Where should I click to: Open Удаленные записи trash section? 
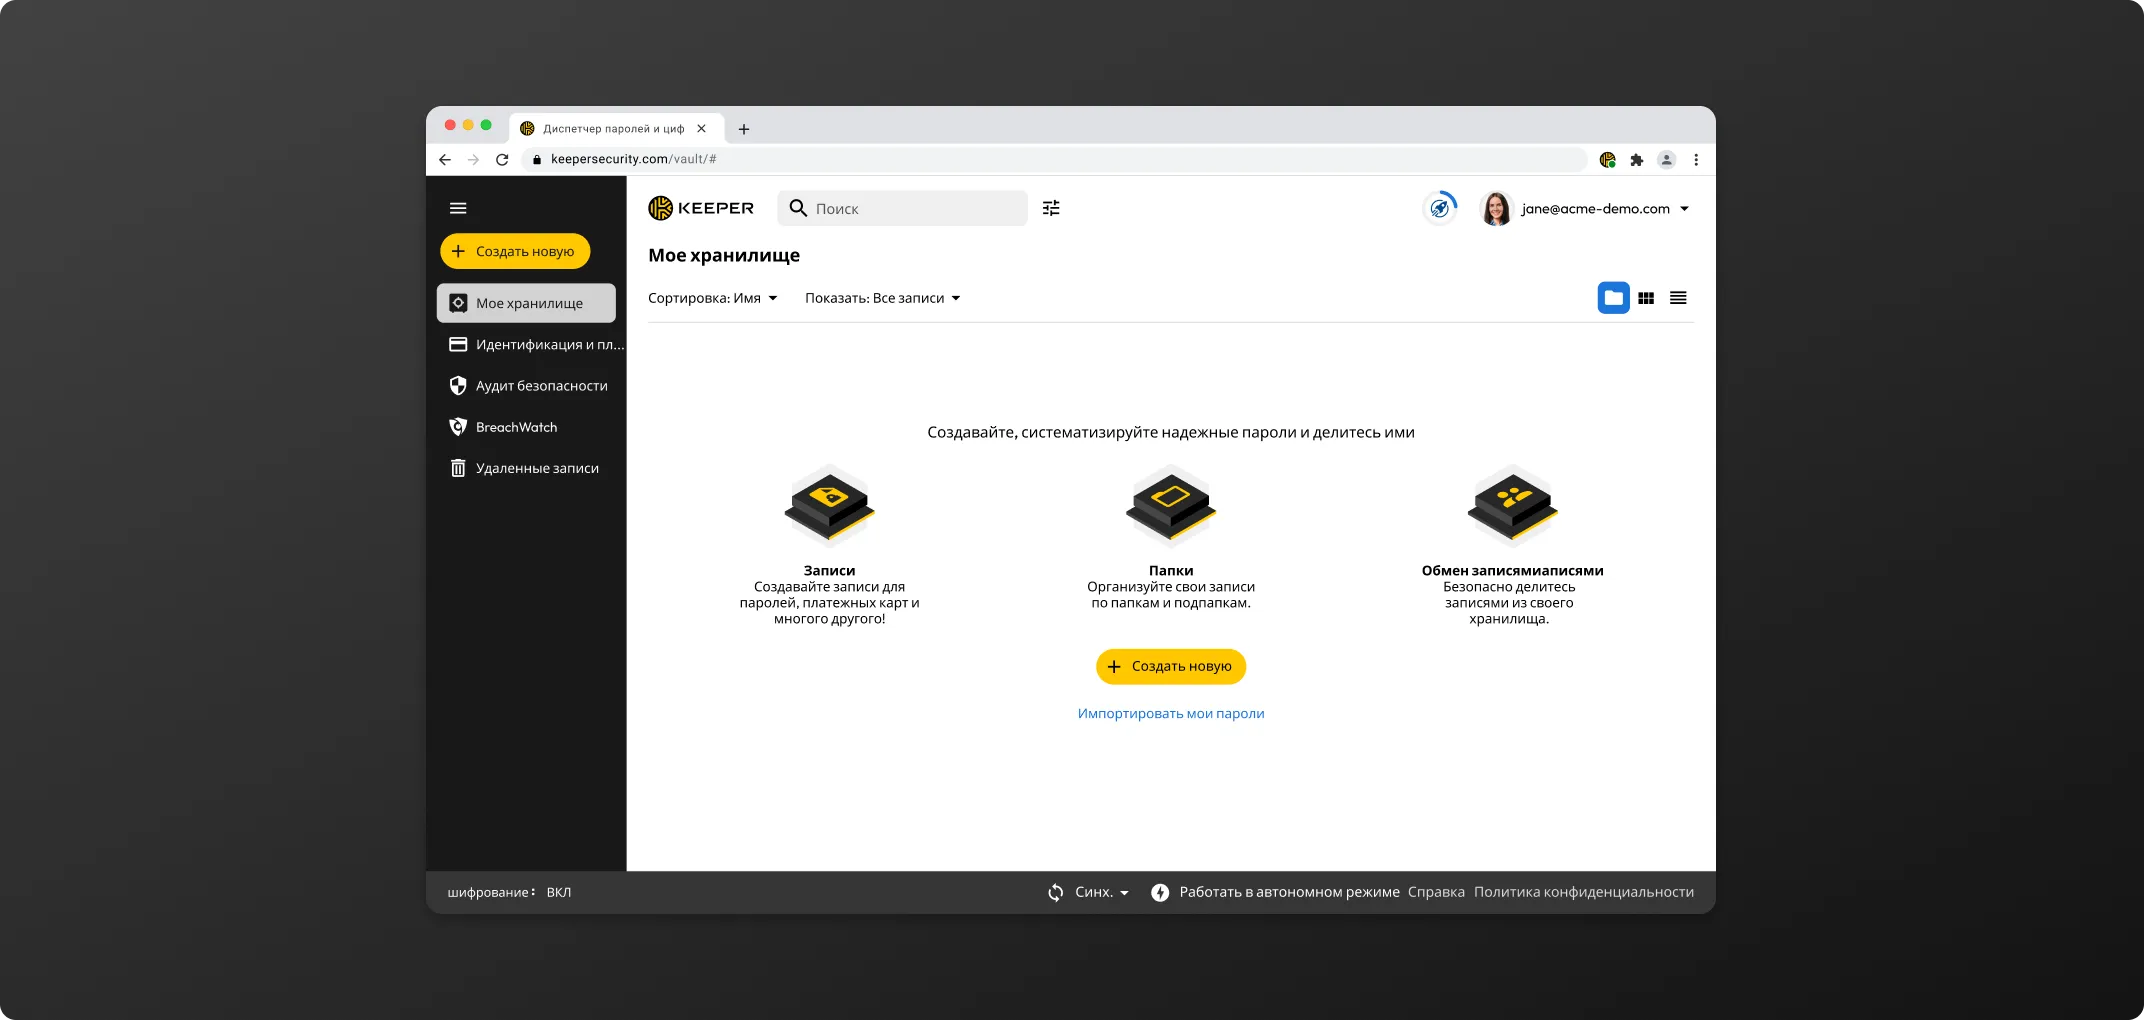coord(526,468)
